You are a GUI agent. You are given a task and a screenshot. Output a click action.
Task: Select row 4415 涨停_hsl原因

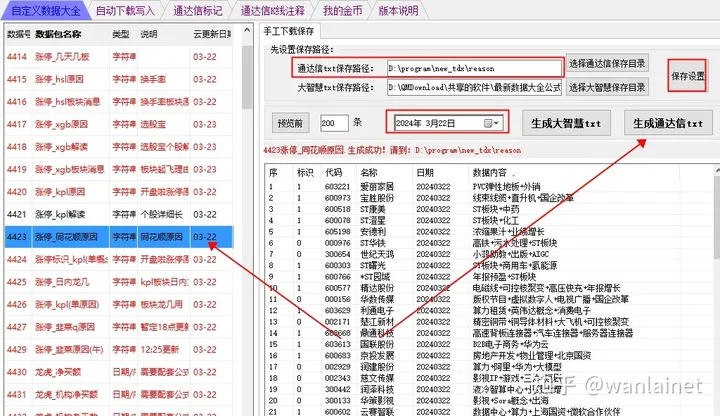coord(119,79)
